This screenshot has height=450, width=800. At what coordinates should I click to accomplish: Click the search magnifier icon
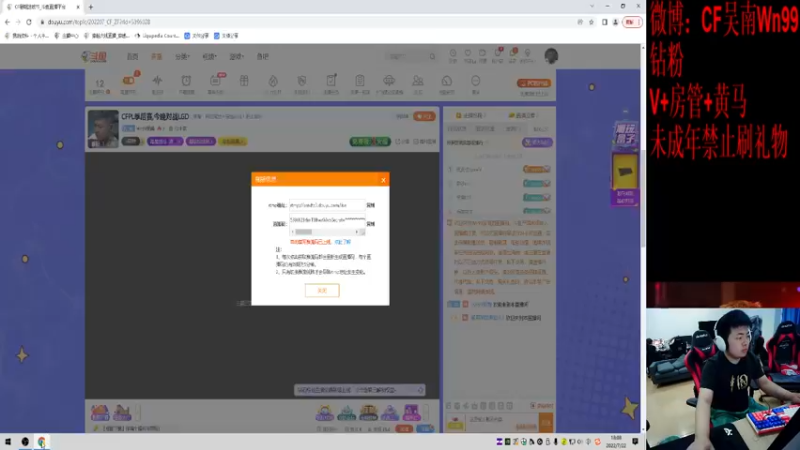coord(432,57)
